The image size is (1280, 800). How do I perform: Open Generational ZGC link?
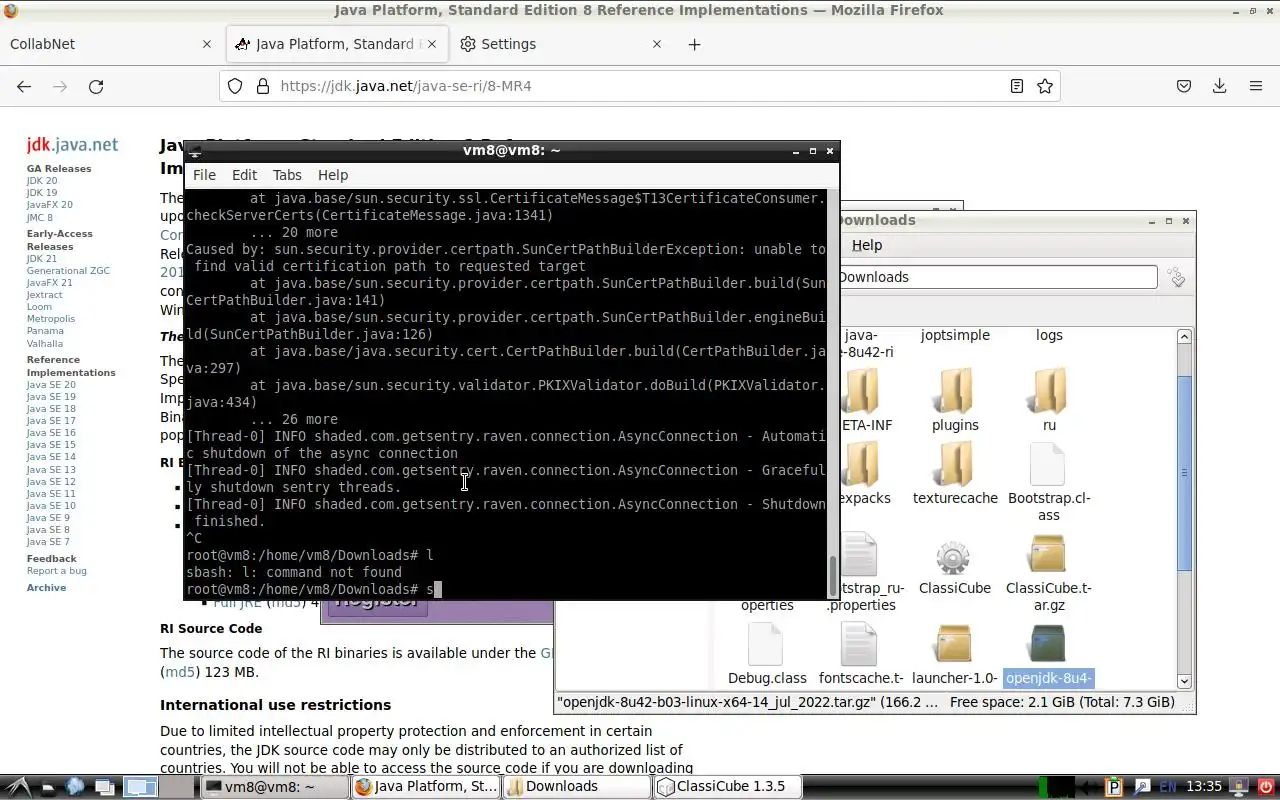click(x=69, y=271)
